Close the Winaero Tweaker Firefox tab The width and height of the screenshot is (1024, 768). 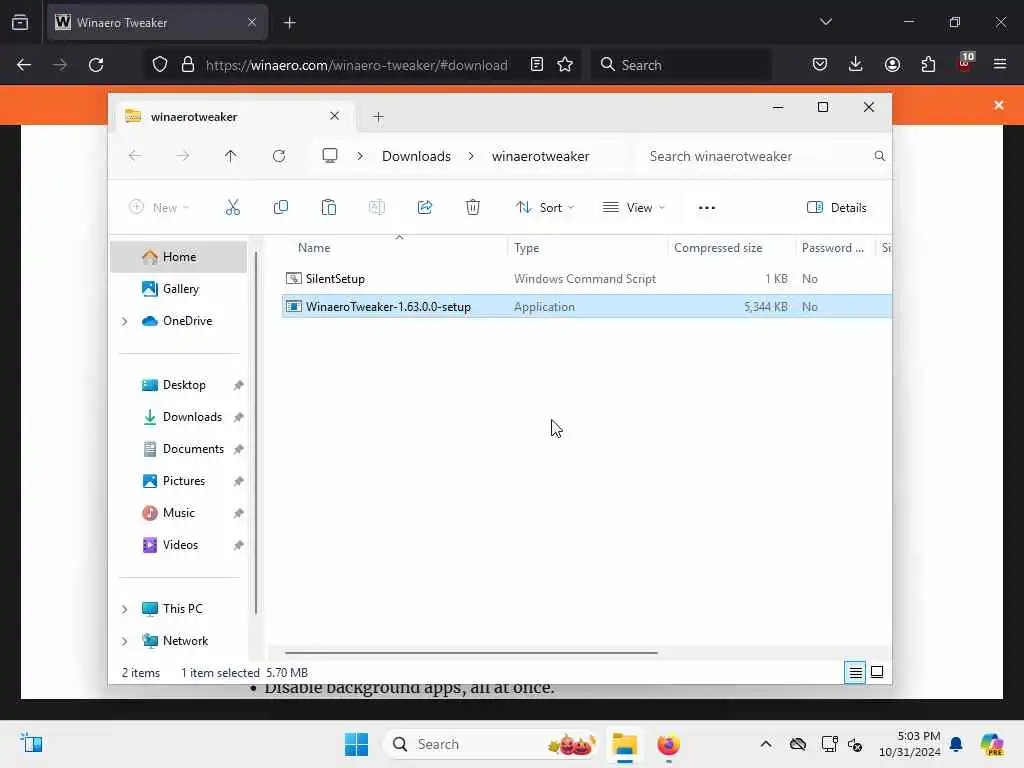[252, 22]
